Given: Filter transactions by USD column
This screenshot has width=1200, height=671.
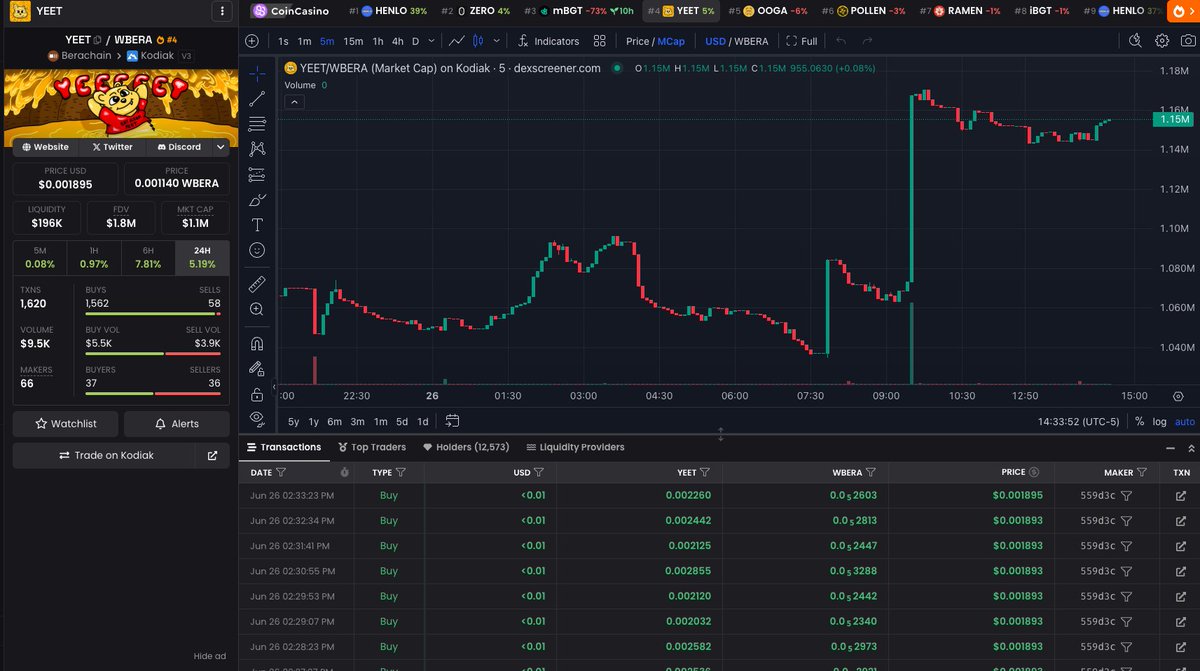Looking at the screenshot, I should (x=540, y=472).
